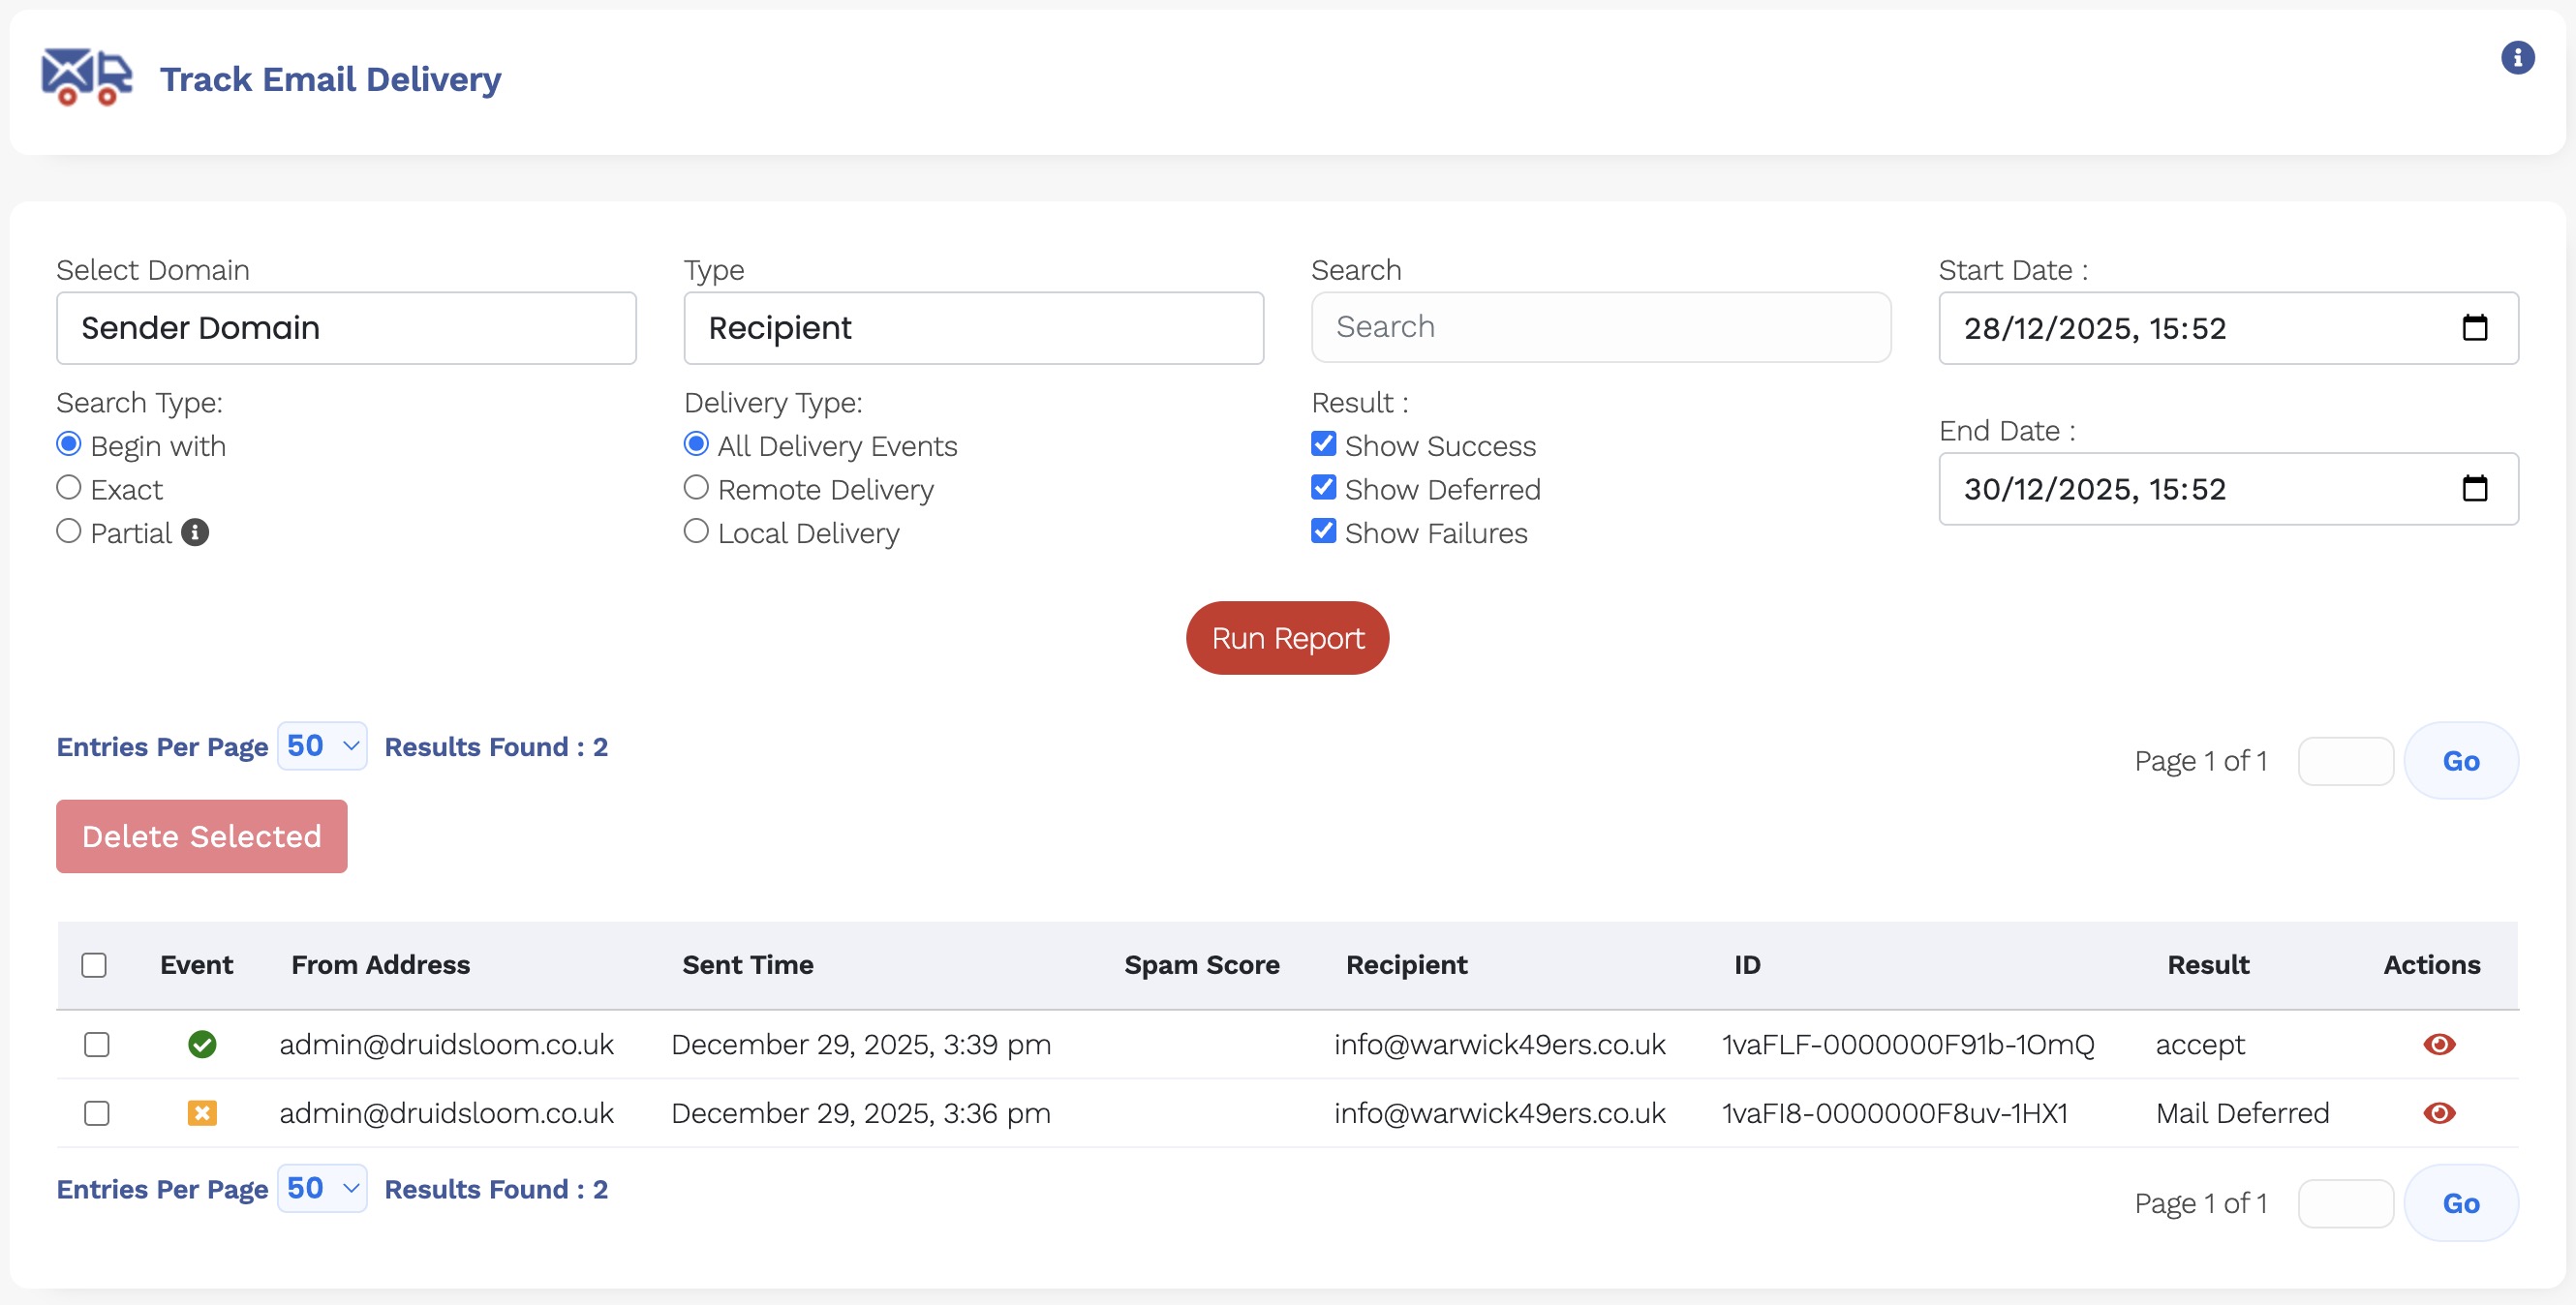
Task: Sort by the Spam Score column header
Action: pos(1201,965)
